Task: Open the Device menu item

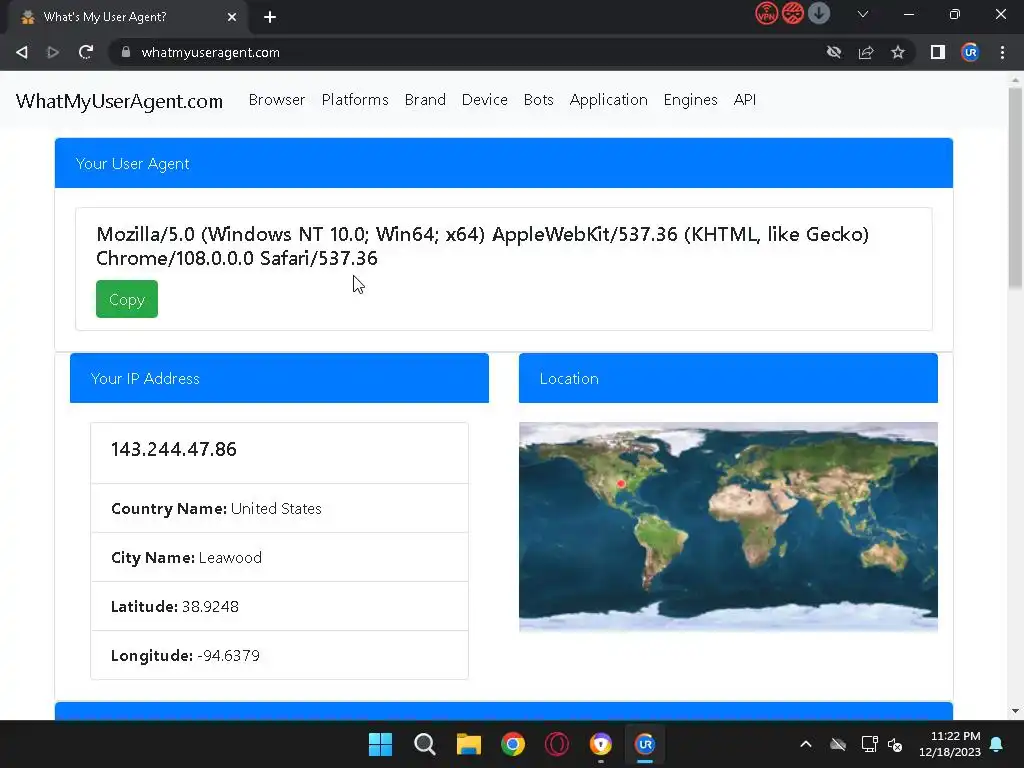Action: coord(485,100)
